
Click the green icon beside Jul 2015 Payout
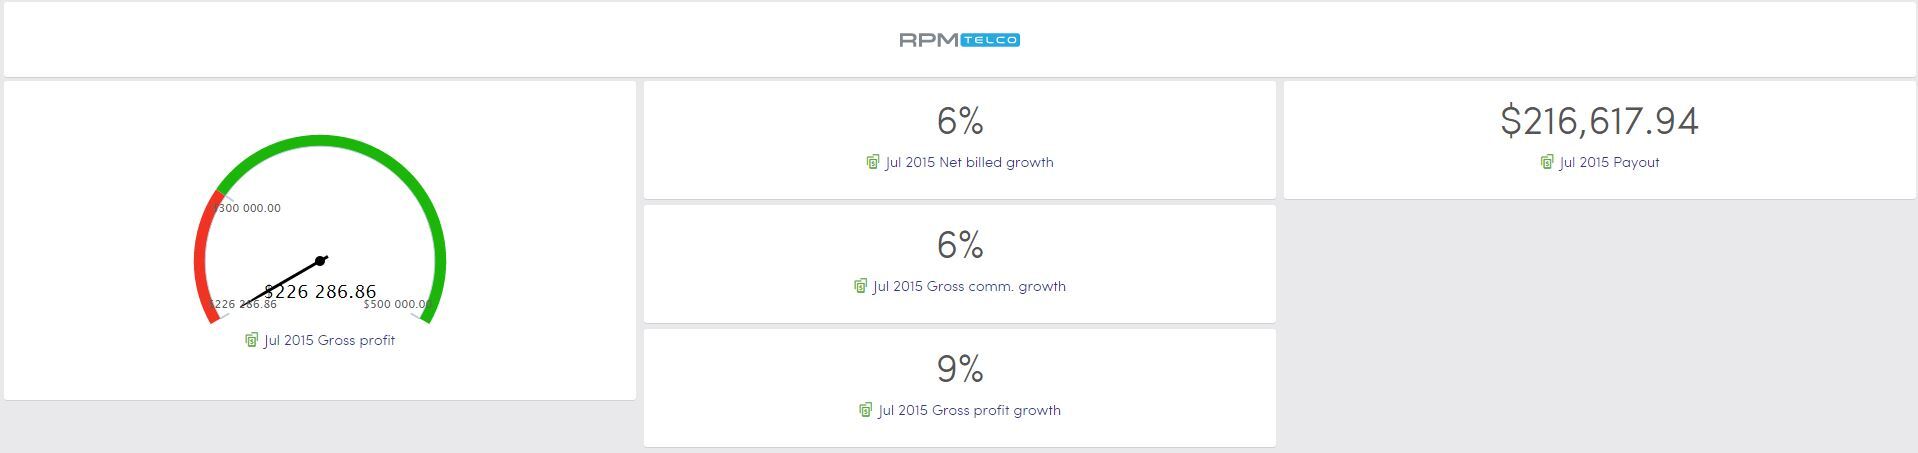tap(1548, 162)
